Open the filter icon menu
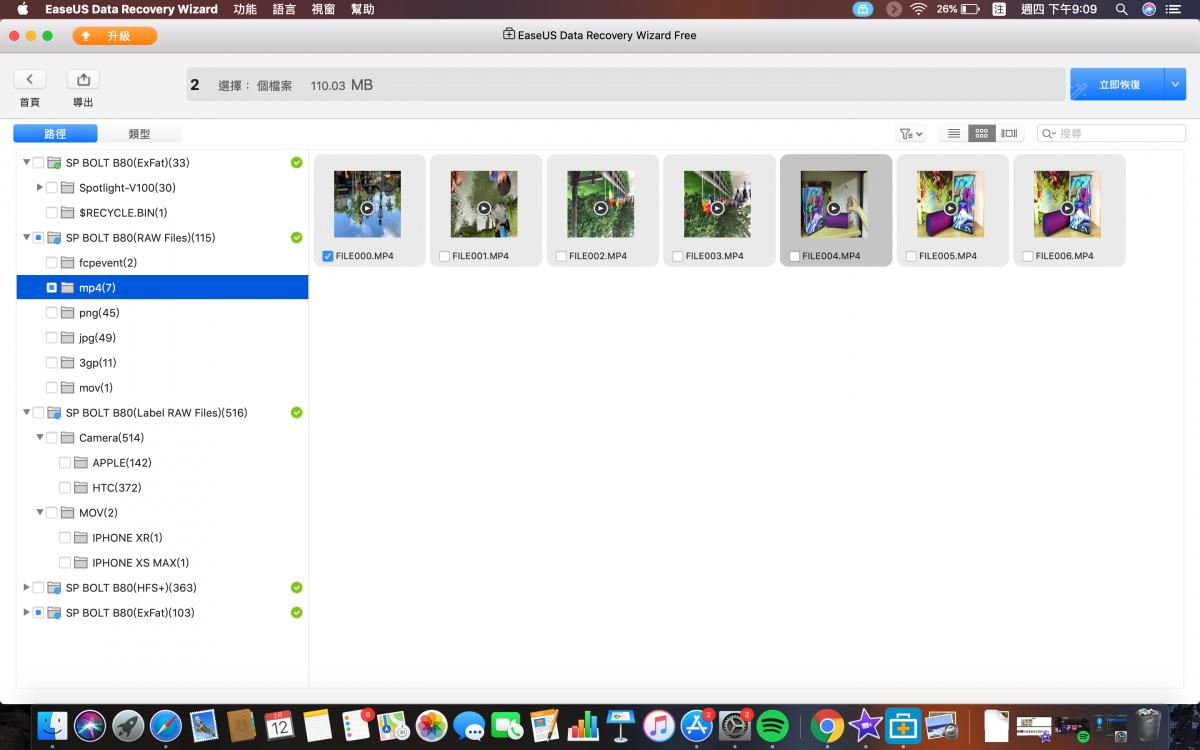 click(x=910, y=134)
